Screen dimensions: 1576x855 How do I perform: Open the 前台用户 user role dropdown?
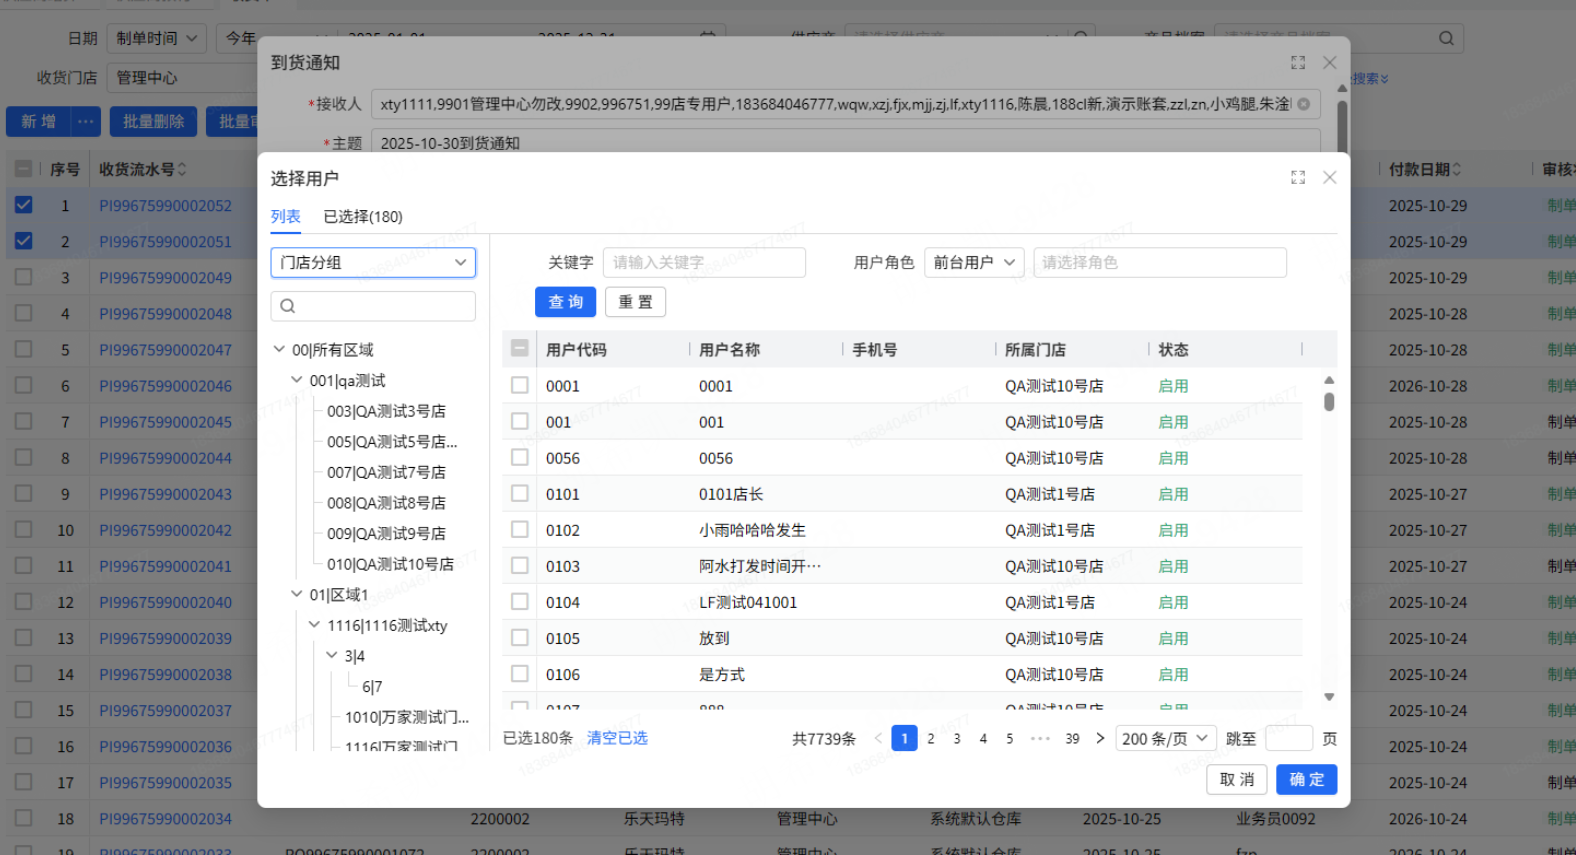pos(974,263)
